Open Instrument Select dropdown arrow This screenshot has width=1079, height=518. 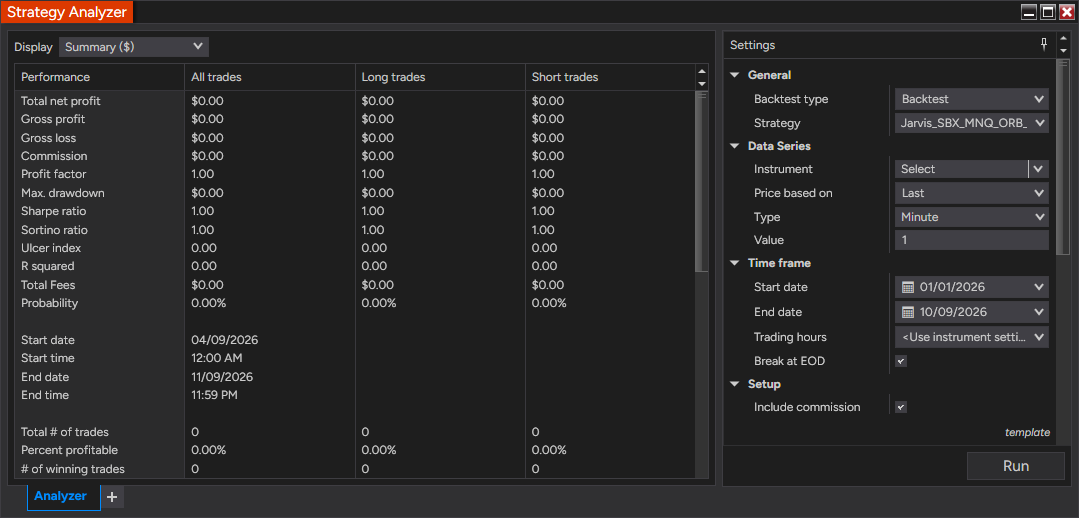[x=1038, y=169]
